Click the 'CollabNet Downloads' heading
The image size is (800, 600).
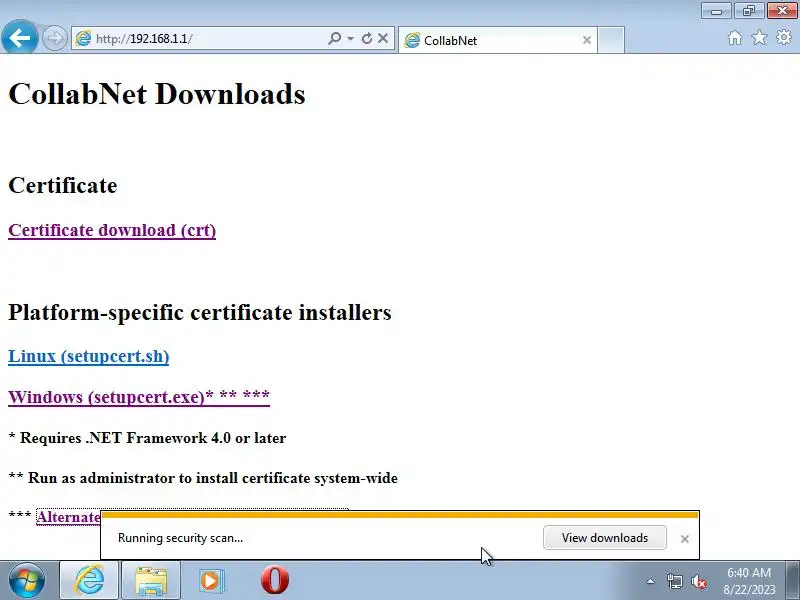157,94
